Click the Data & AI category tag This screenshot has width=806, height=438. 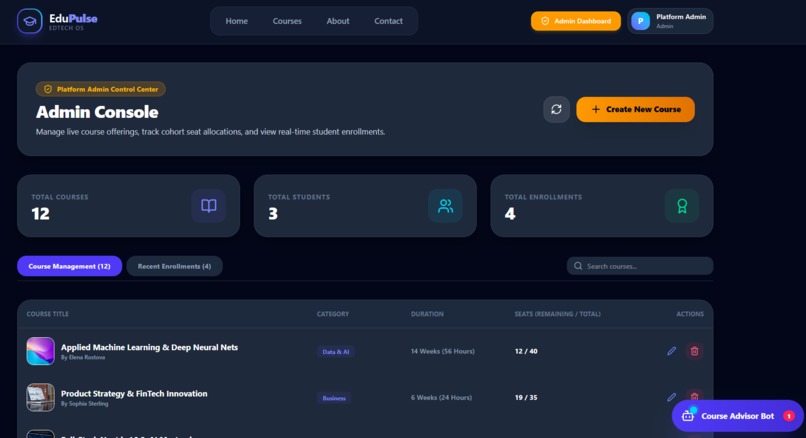[335, 352]
